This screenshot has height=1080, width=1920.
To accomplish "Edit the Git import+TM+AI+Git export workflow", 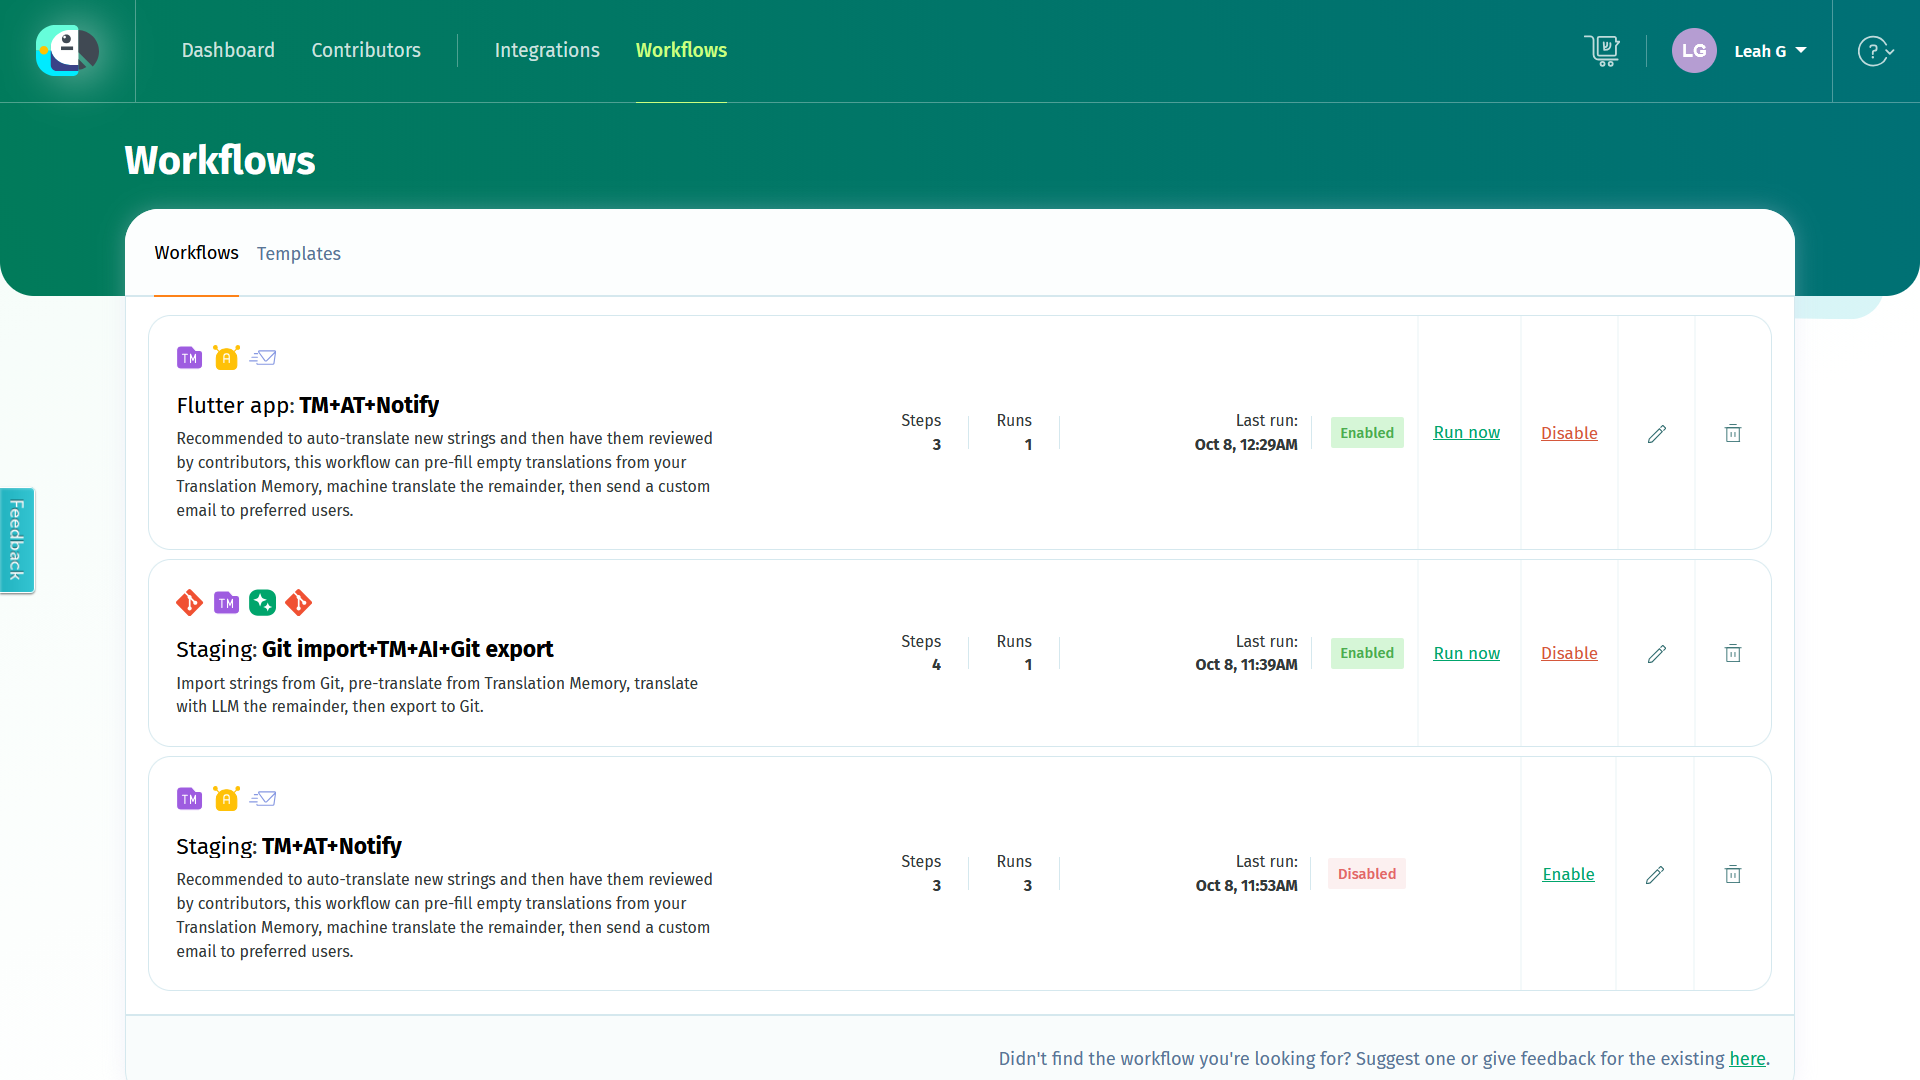I will click(1657, 654).
